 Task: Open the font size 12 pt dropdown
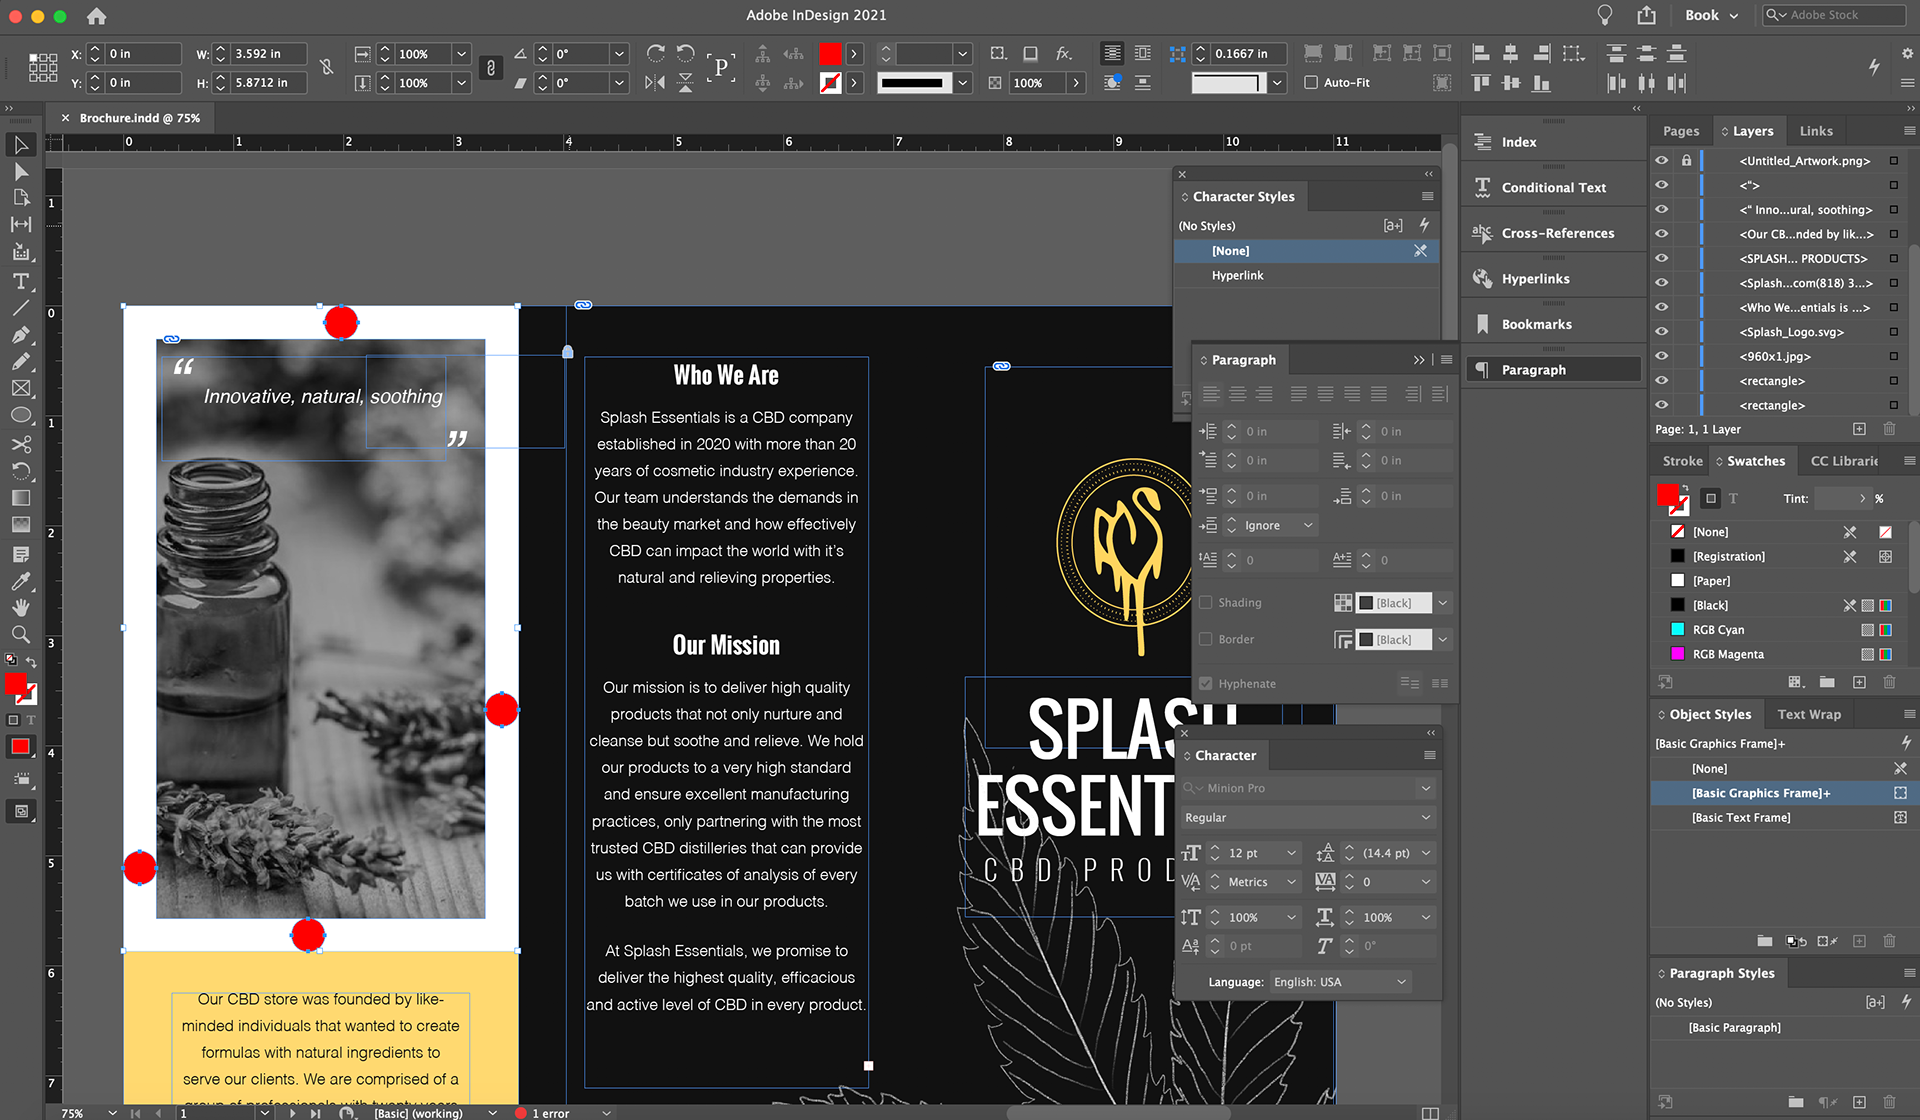click(1292, 853)
